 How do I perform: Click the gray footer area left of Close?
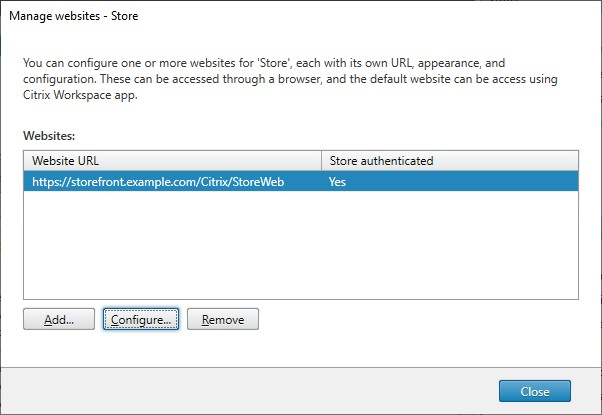coord(250,391)
